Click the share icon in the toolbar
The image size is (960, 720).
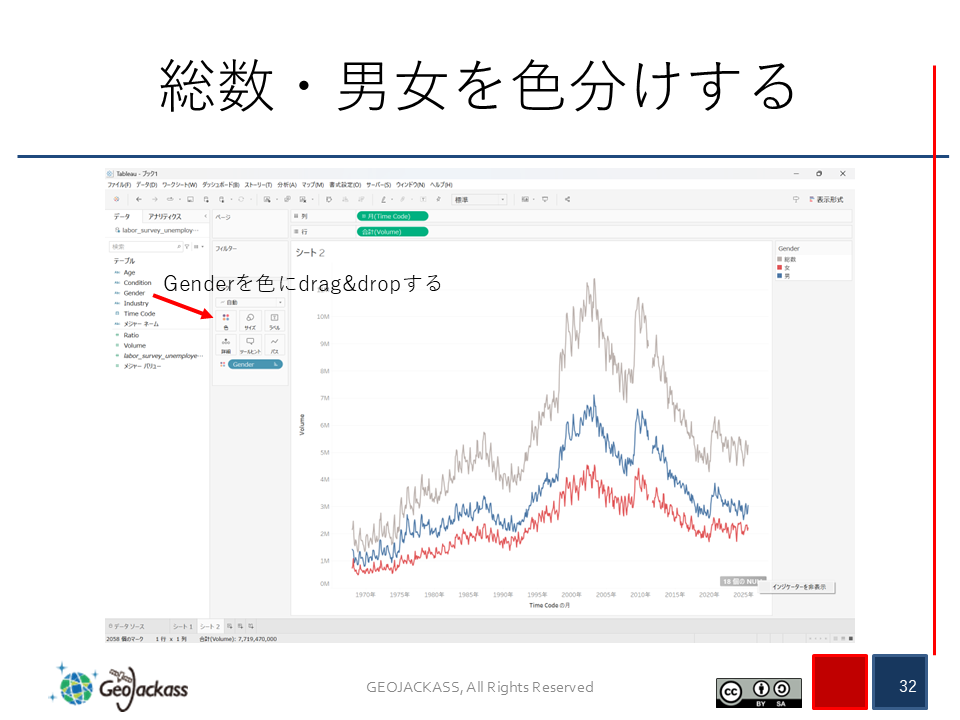click(568, 199)
